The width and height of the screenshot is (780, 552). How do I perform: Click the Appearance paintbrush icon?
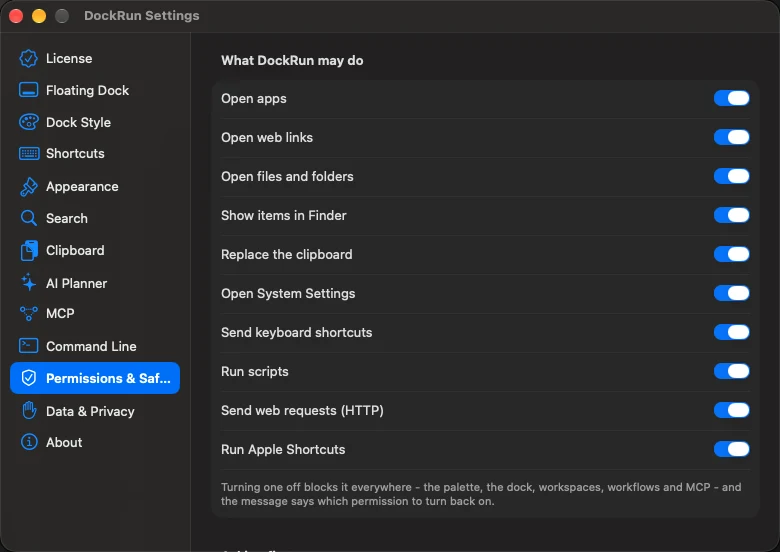(28, 186)
